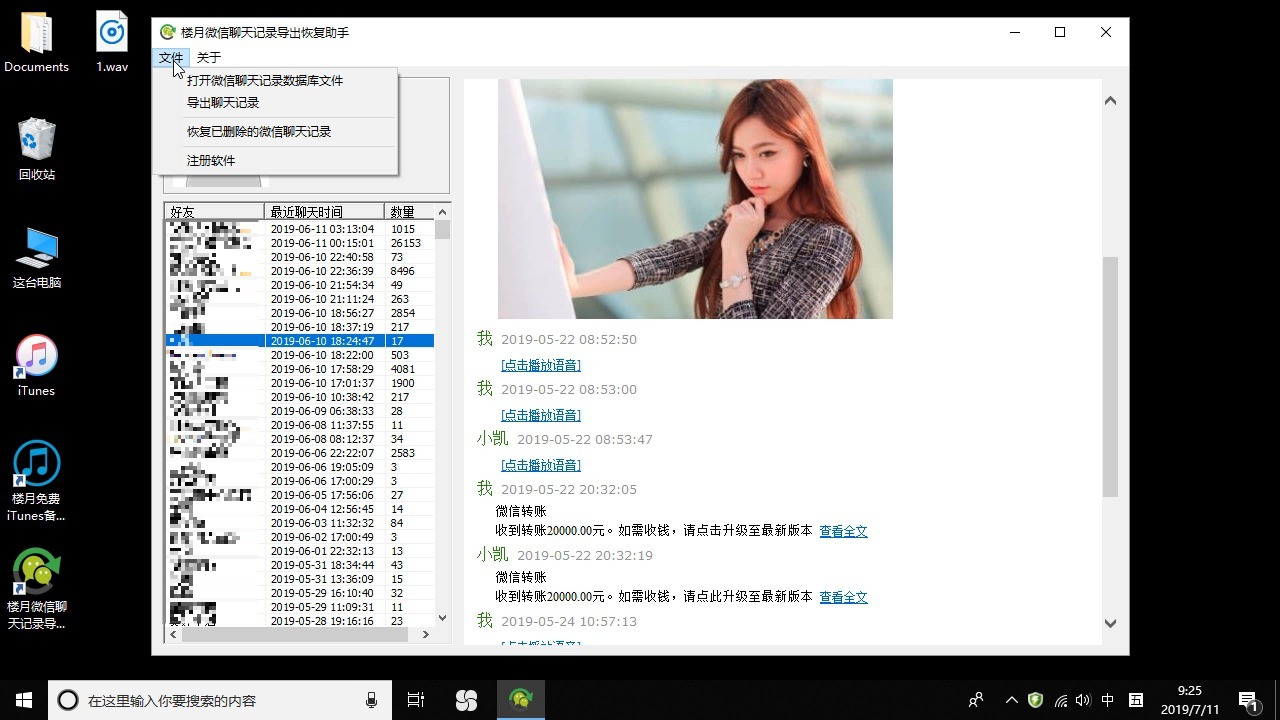Viewport: 1280px width, 720px height.
Task: Select row dated 2019-06-11 00:15:01
Action: tap(300, 243)
